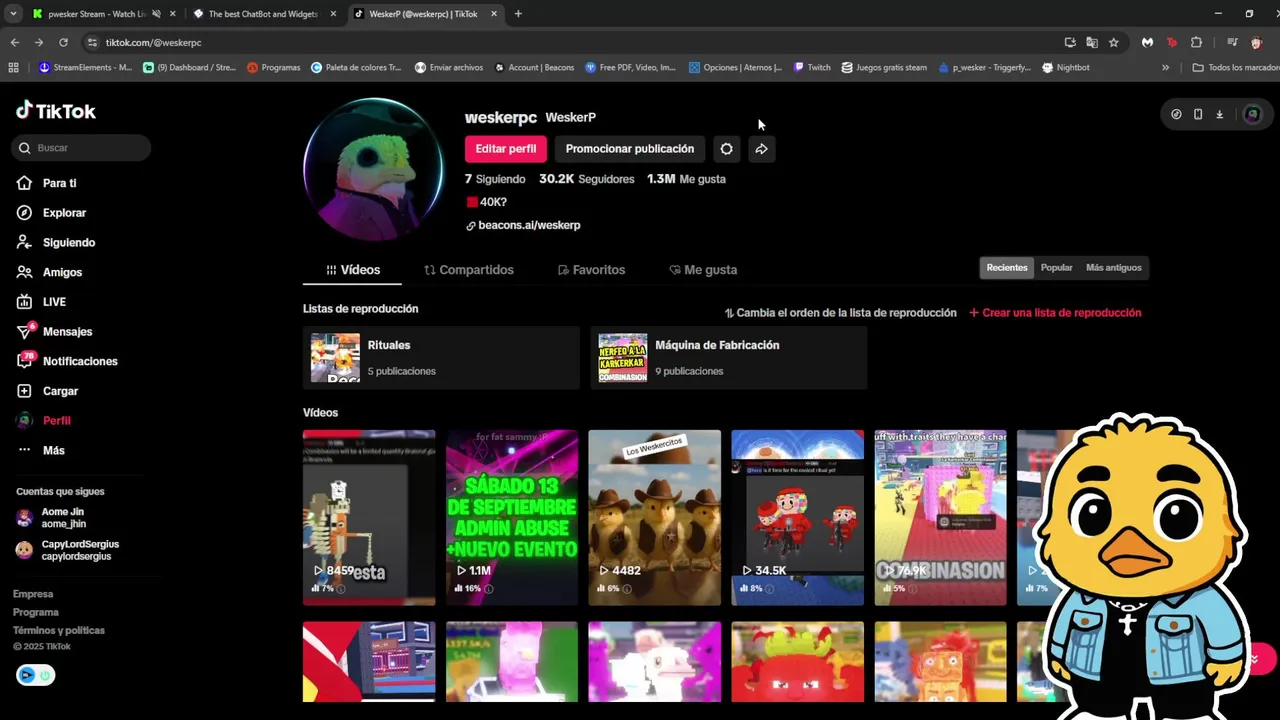
Task: Open the account avatar menu top right
Action: click(x=1252, y=114)
